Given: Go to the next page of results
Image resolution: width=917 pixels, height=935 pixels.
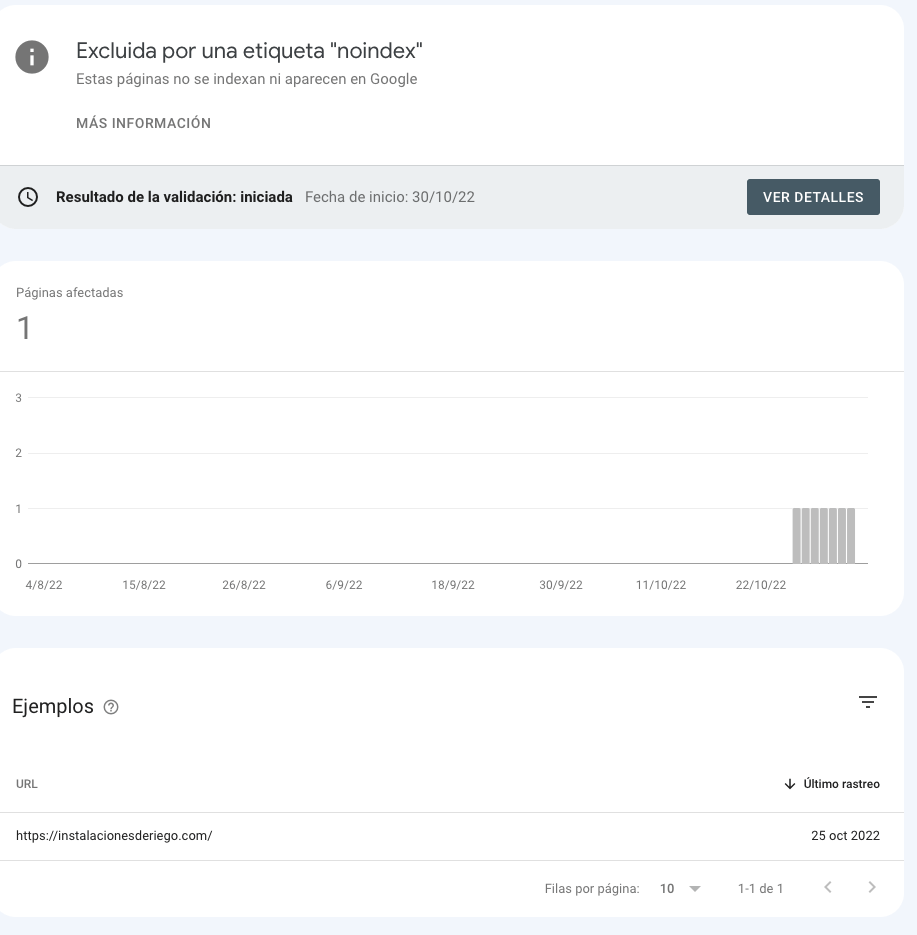Looking at the screenshot, I should [872, 887].
